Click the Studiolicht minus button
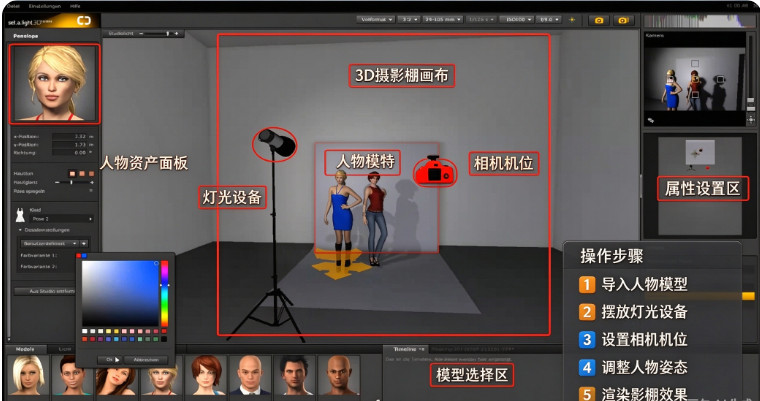760x401 pixels. pyautogui.click(x=141, y=33)
